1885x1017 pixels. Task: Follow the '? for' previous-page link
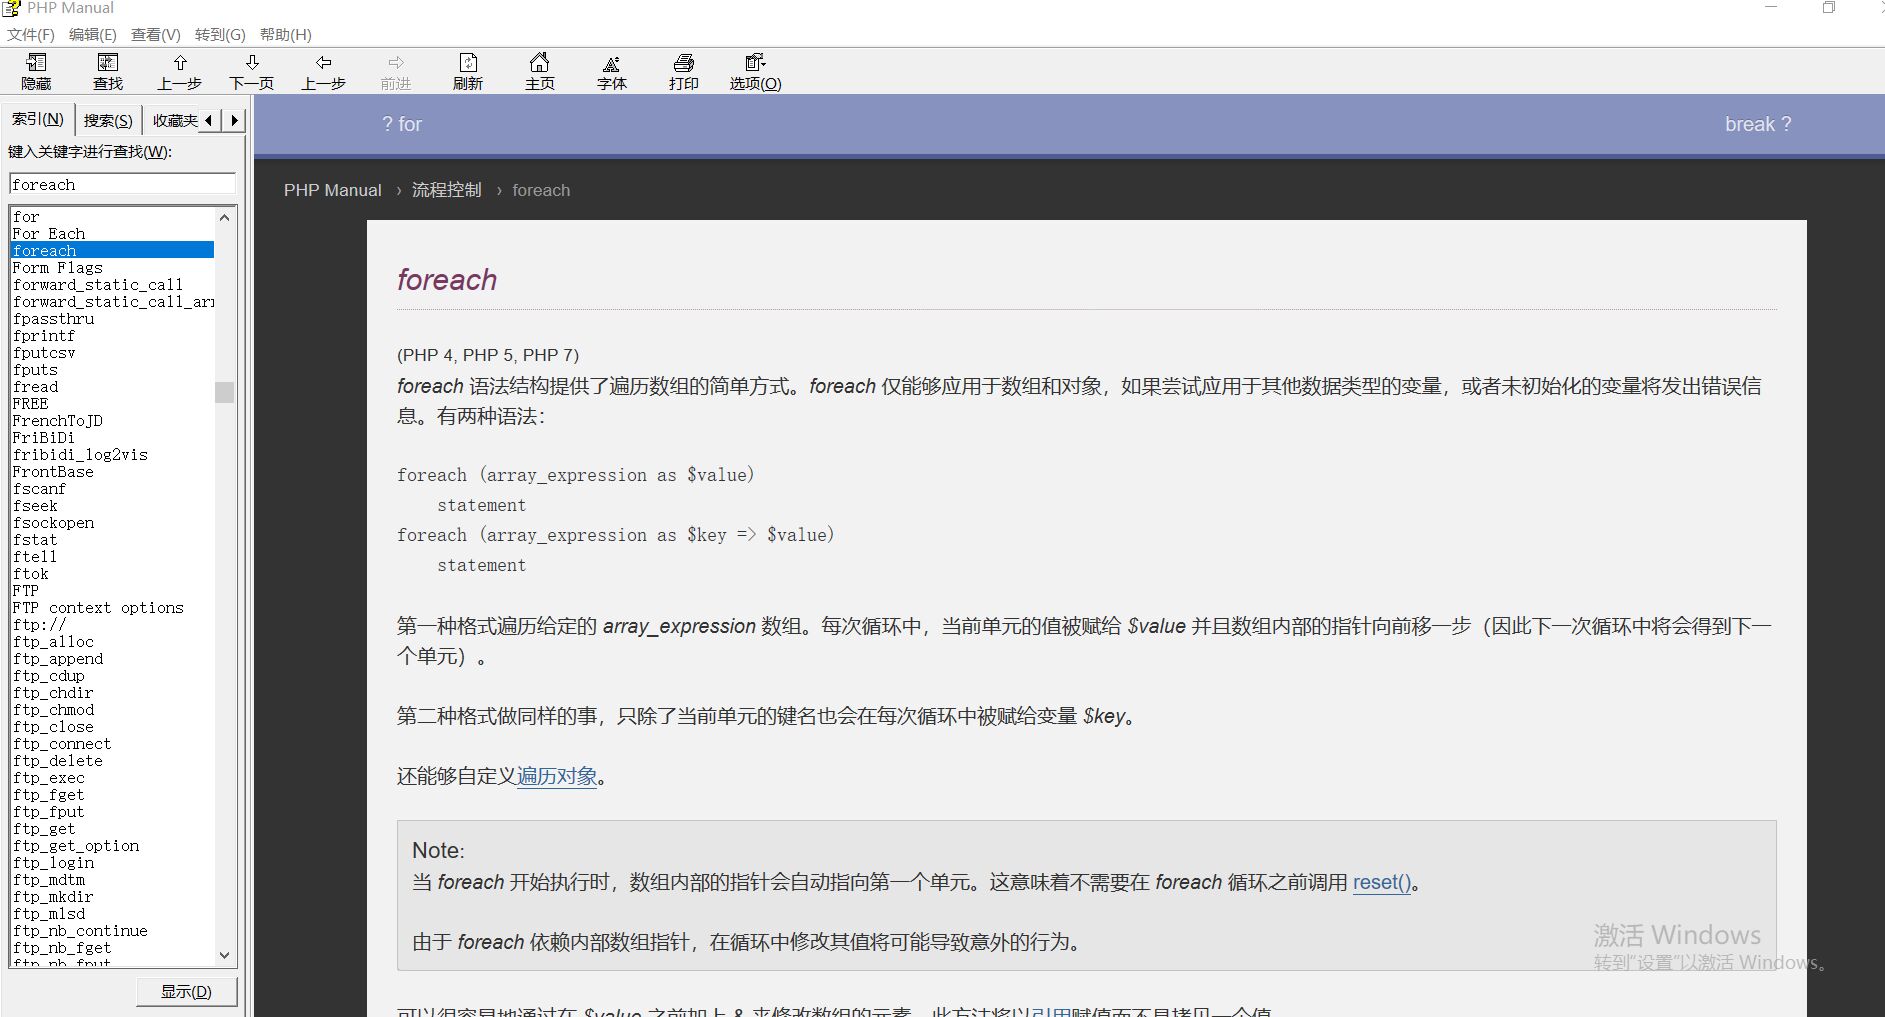402,124
